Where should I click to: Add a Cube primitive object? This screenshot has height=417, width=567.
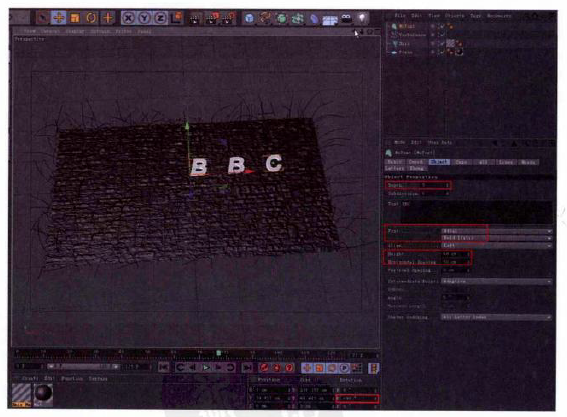pyautogui.click(x=249, y=18)
